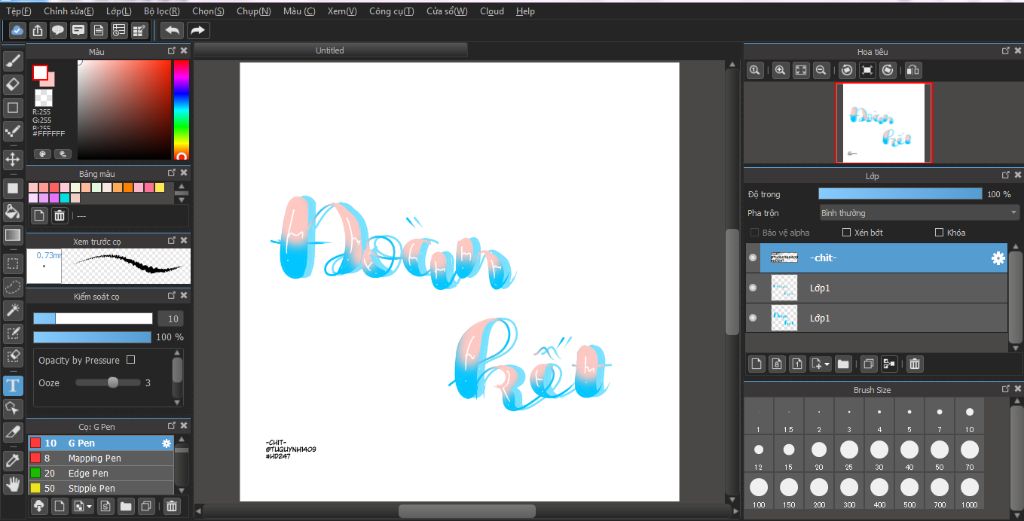Select the Edge Pen brush
This screenshot has height=521, width=1024.
pos(101,473)
